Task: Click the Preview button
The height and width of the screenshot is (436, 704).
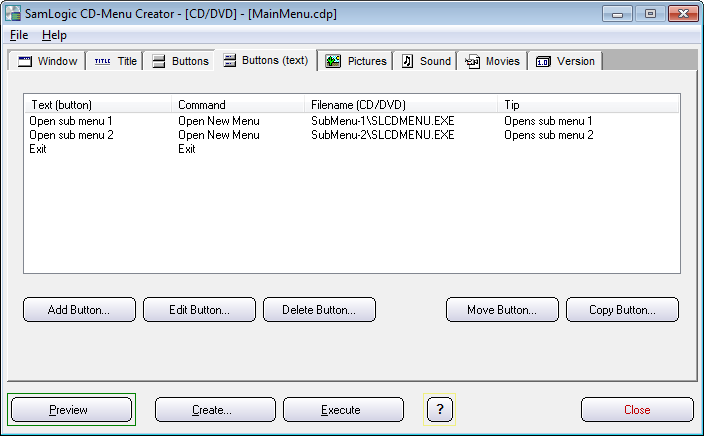Action: click(x=71, y=410)
